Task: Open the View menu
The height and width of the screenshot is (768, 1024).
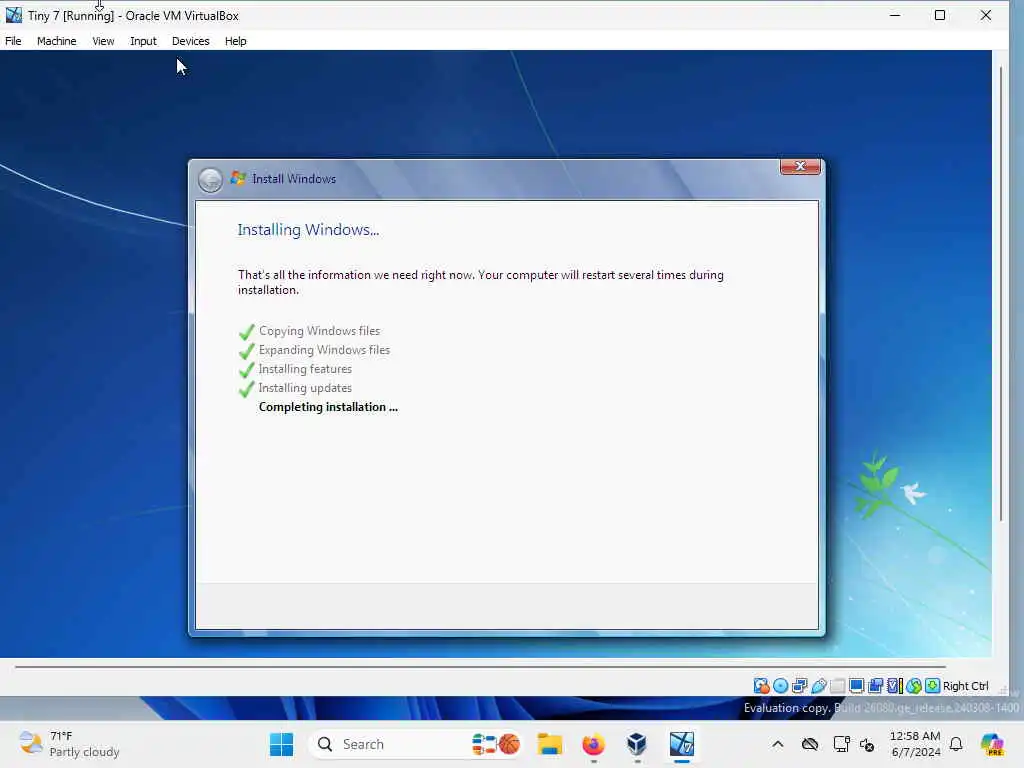Action: (x=103, y=41)
